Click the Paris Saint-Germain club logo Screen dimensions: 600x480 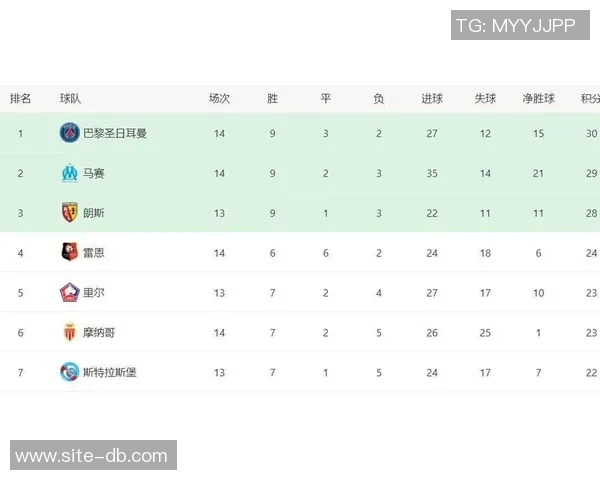[x=69, y=133]
